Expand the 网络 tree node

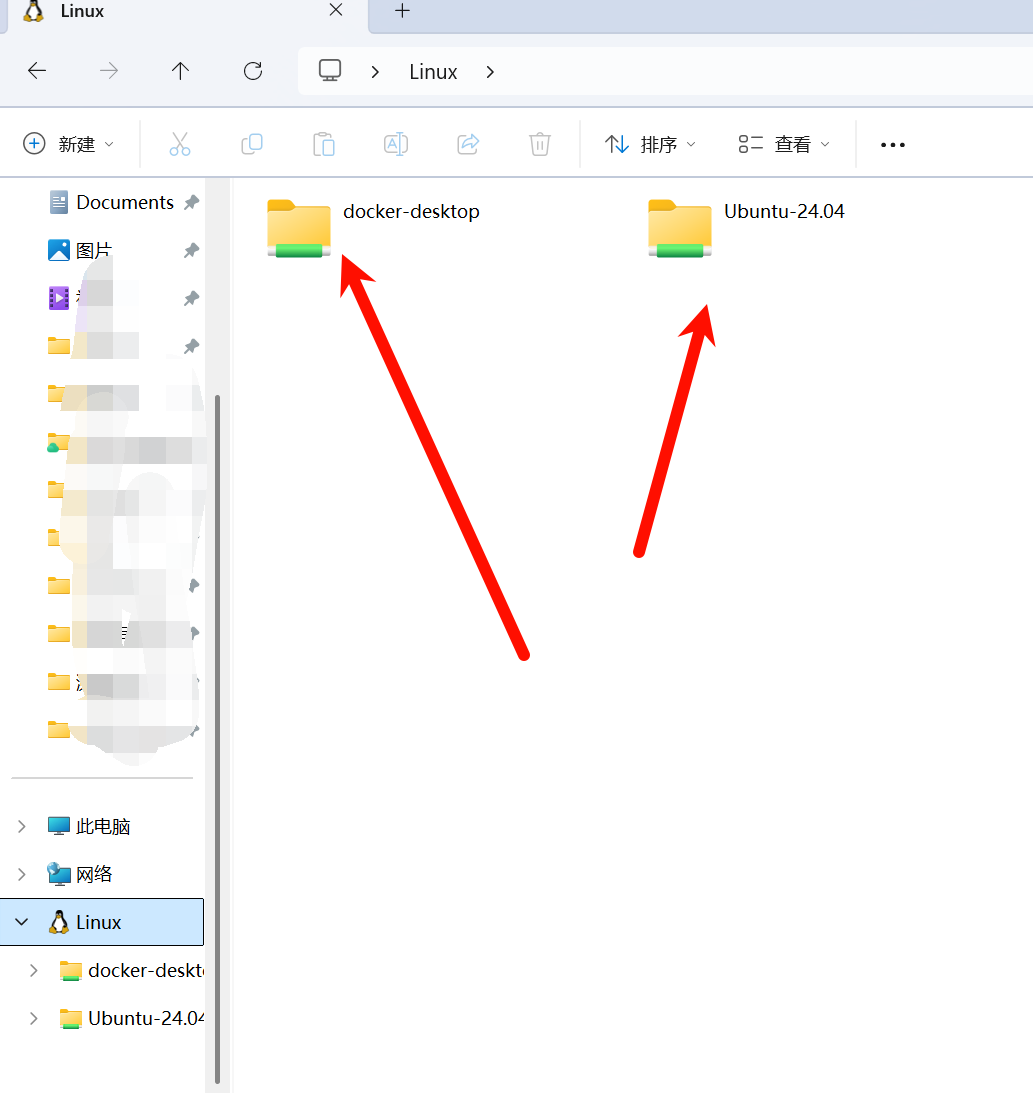click(x=22, y=874)
